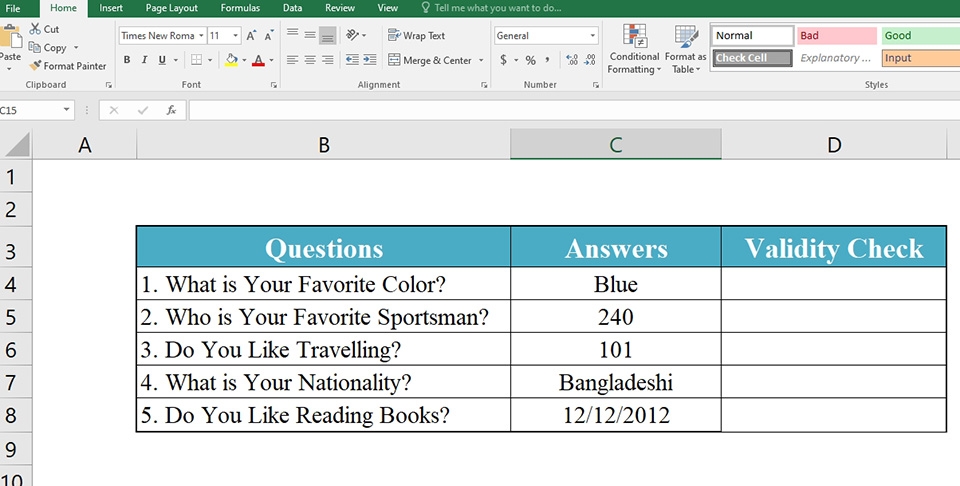Open Format as Table gallery
Screen dimensions: 960x486
(x=686, y=50)
